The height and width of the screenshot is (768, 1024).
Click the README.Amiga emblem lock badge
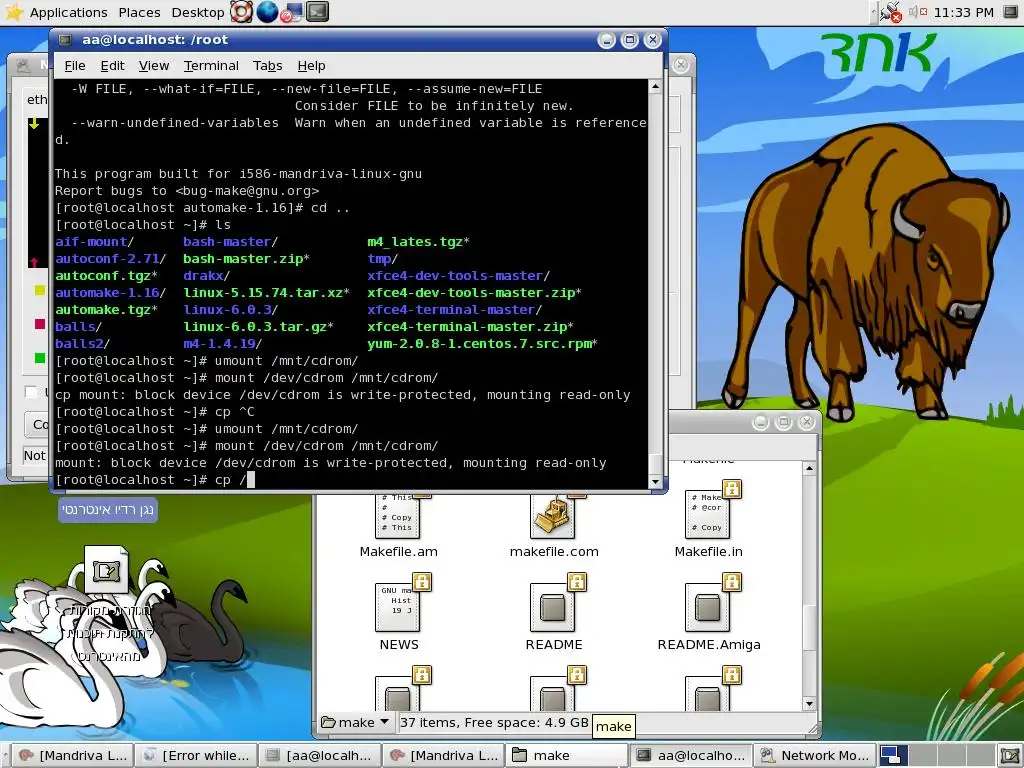coord(731,581)
